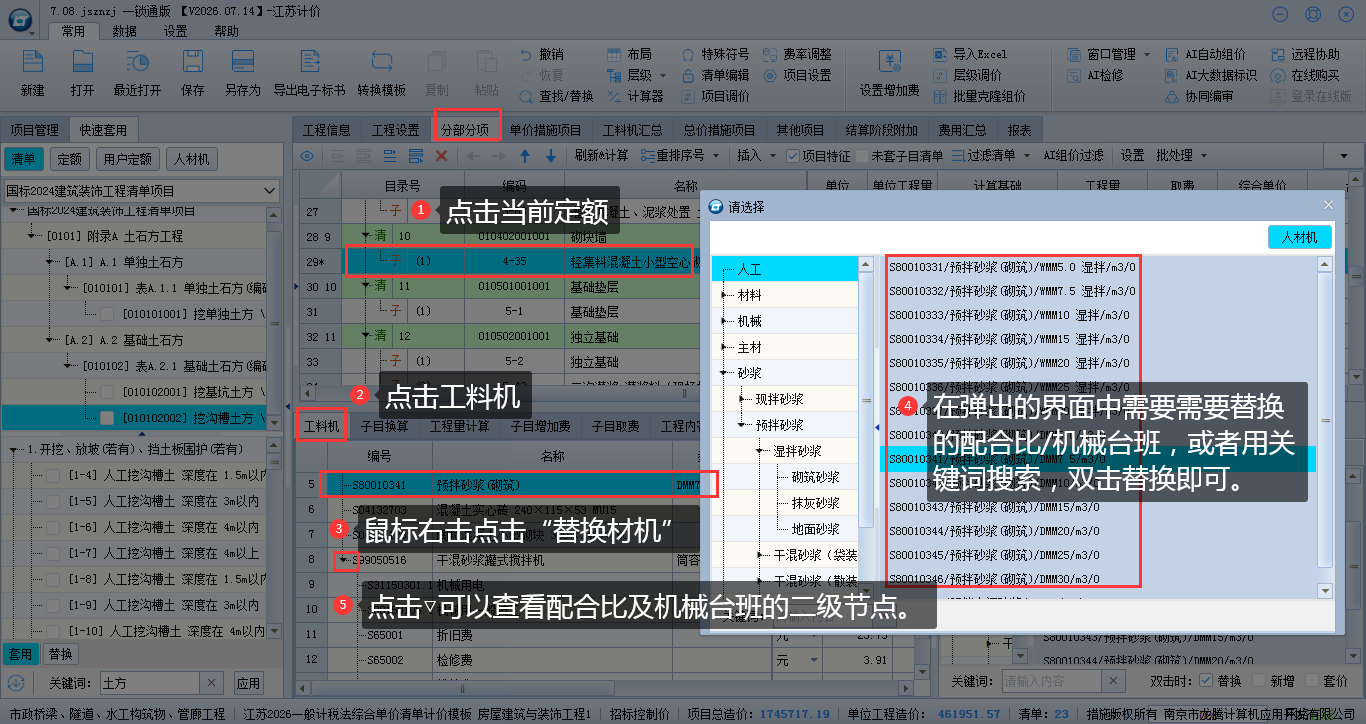1366x724 pixels.
Task: Save the project with the 保存 icon
Action: tap(193, 61)
